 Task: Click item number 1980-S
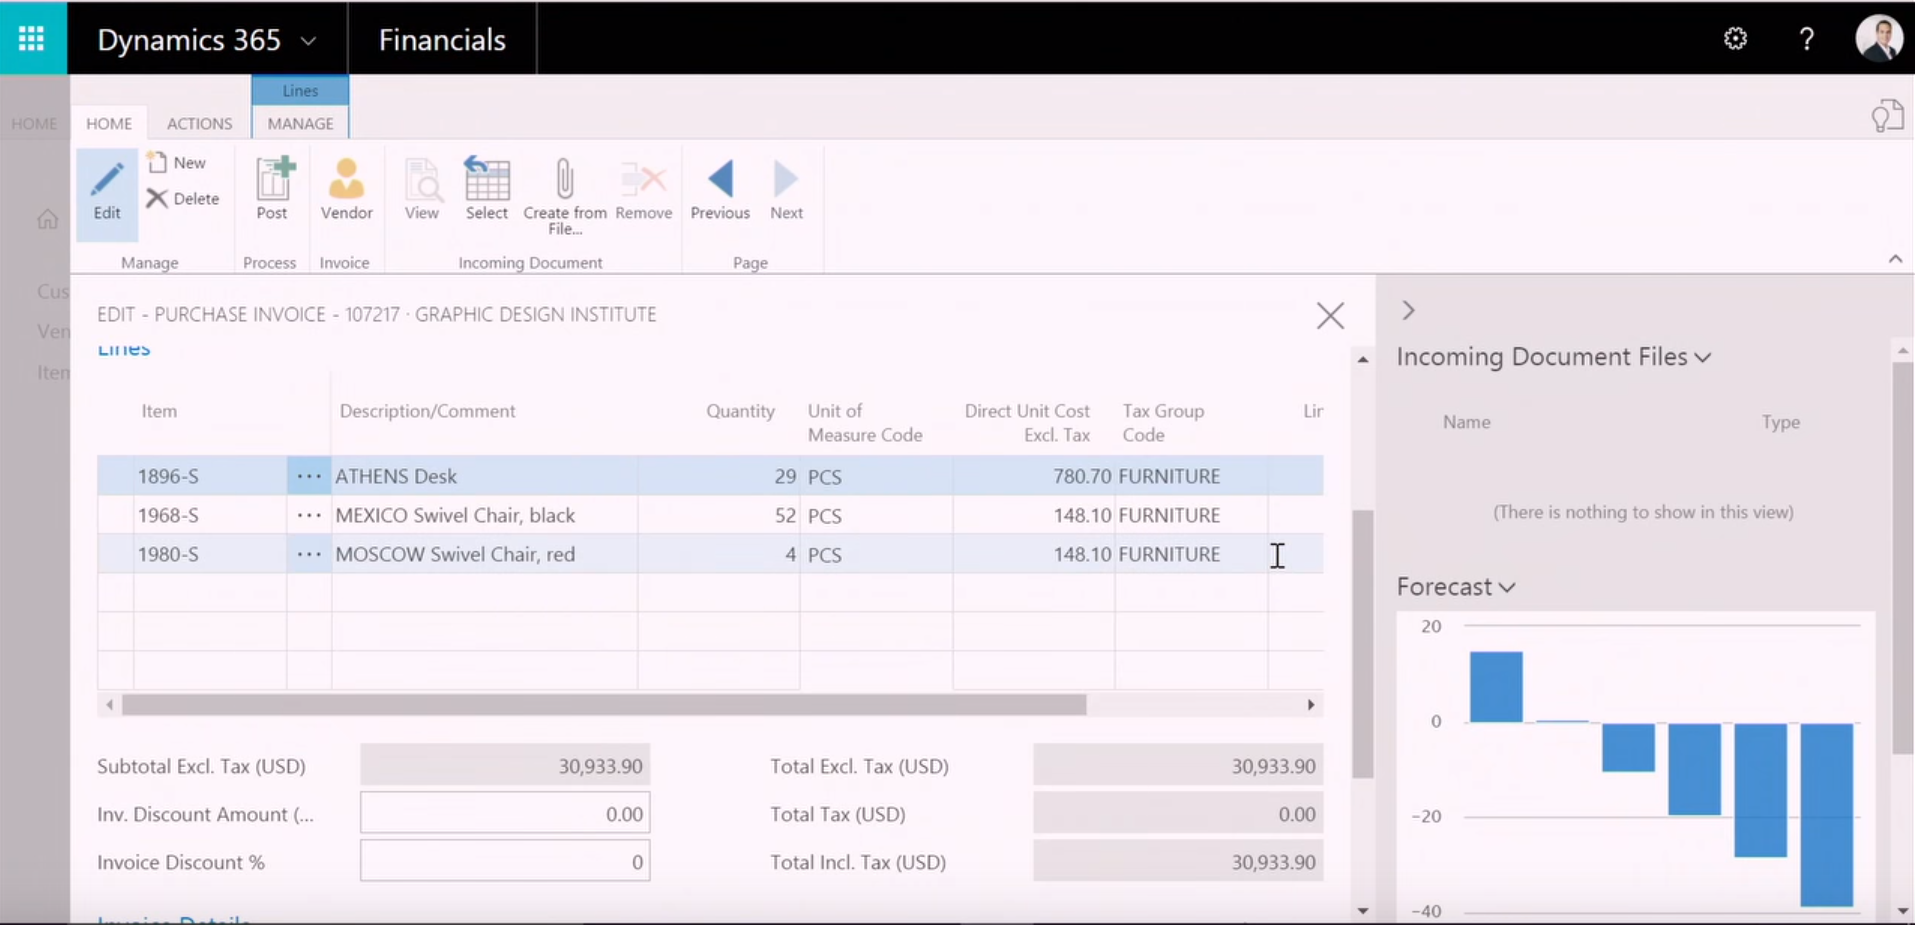pyautogui.click(x=168, y=554)
